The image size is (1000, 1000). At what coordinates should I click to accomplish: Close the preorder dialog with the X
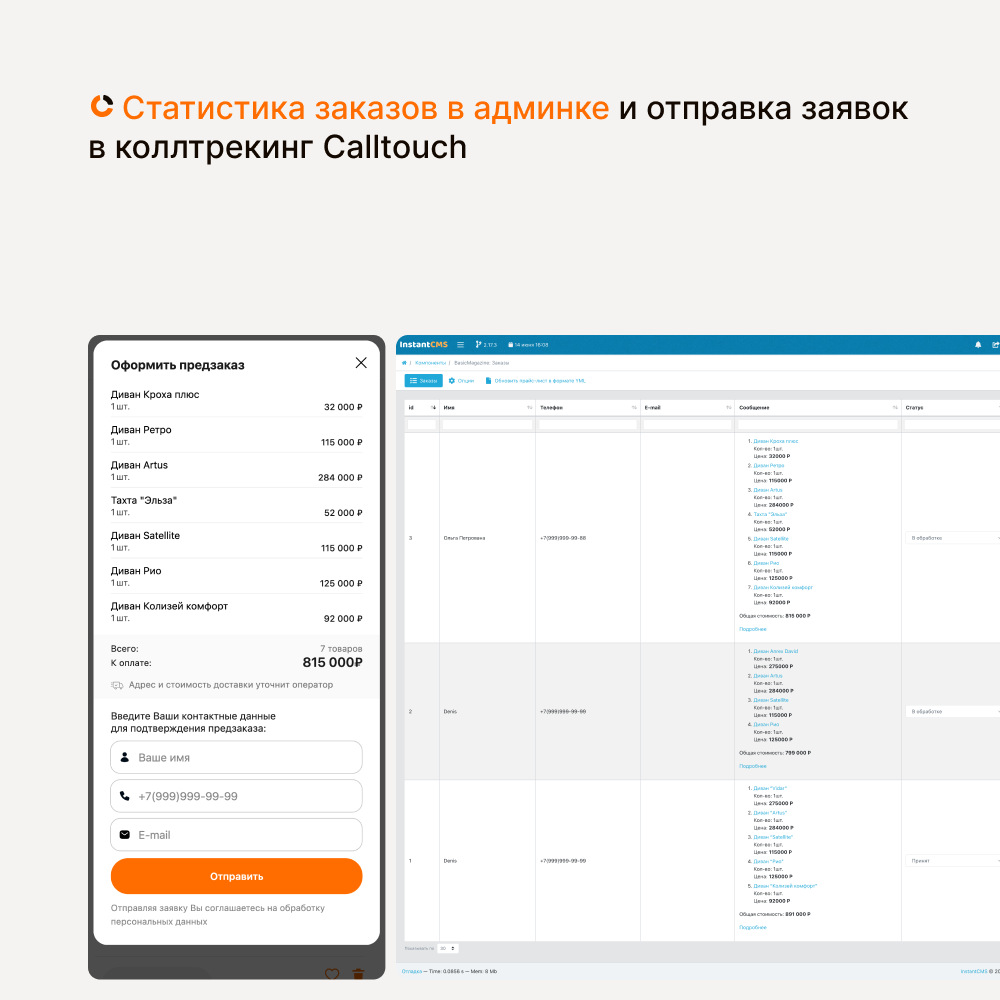point(361,363)
